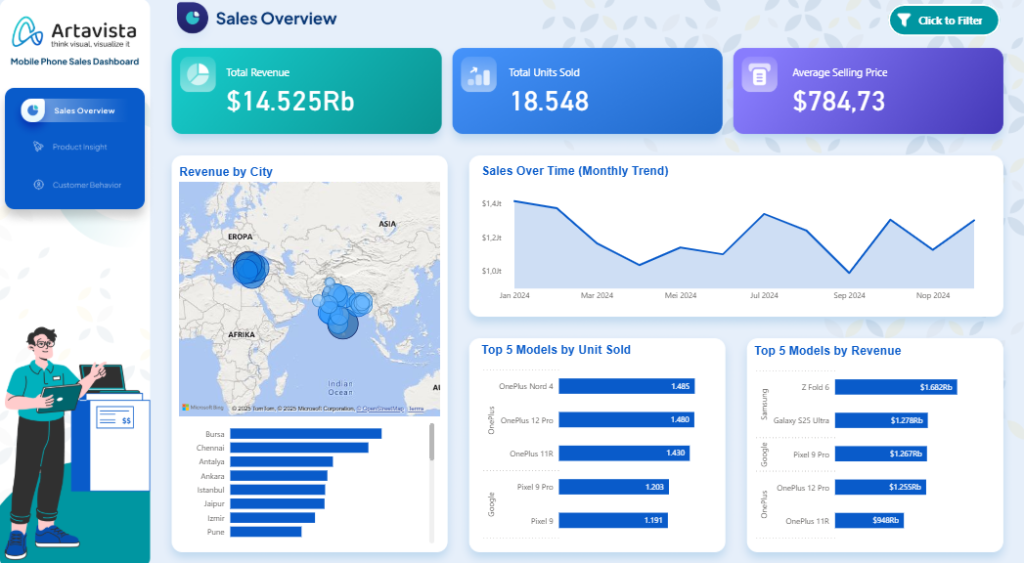Select the OnePlus Nord 4 units bar

coord(627,386)
